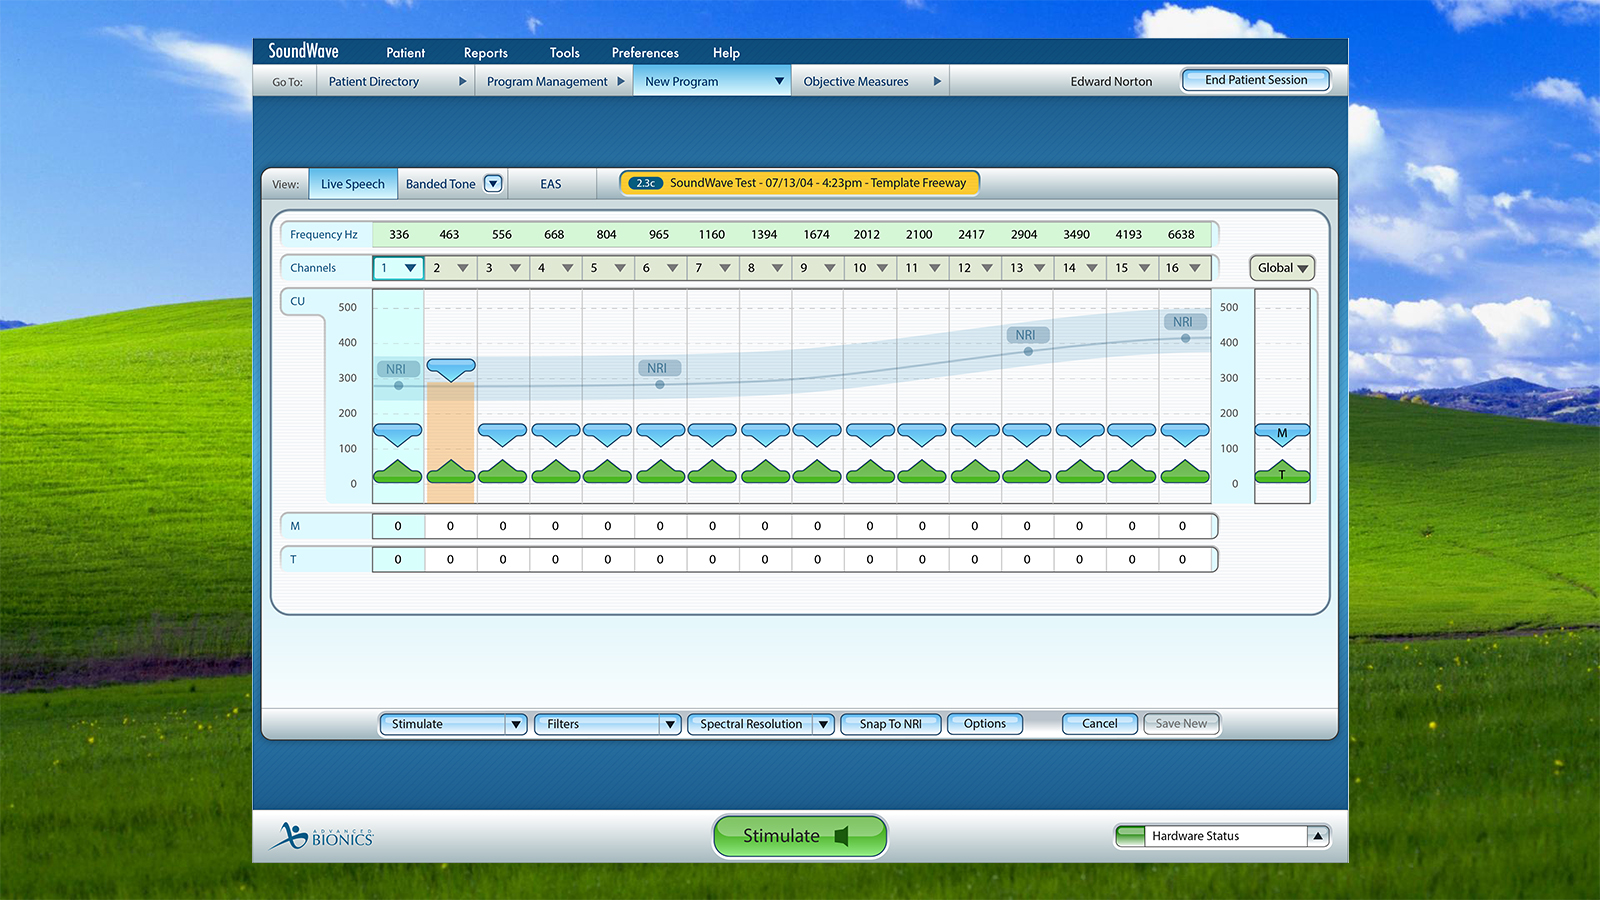Click the Edward Norton patient name
This screenshot has width=1600, height=900.
click(1111, 82)
